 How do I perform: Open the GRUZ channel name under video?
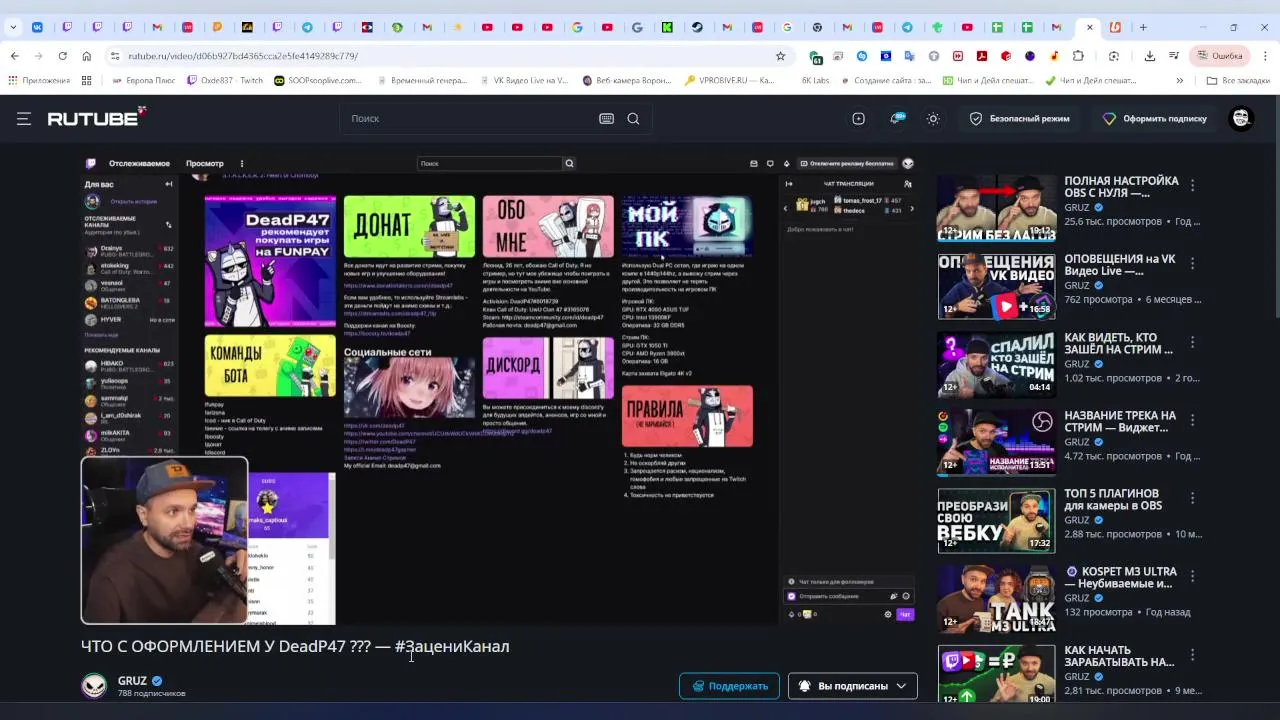click(x=132, y=681)
